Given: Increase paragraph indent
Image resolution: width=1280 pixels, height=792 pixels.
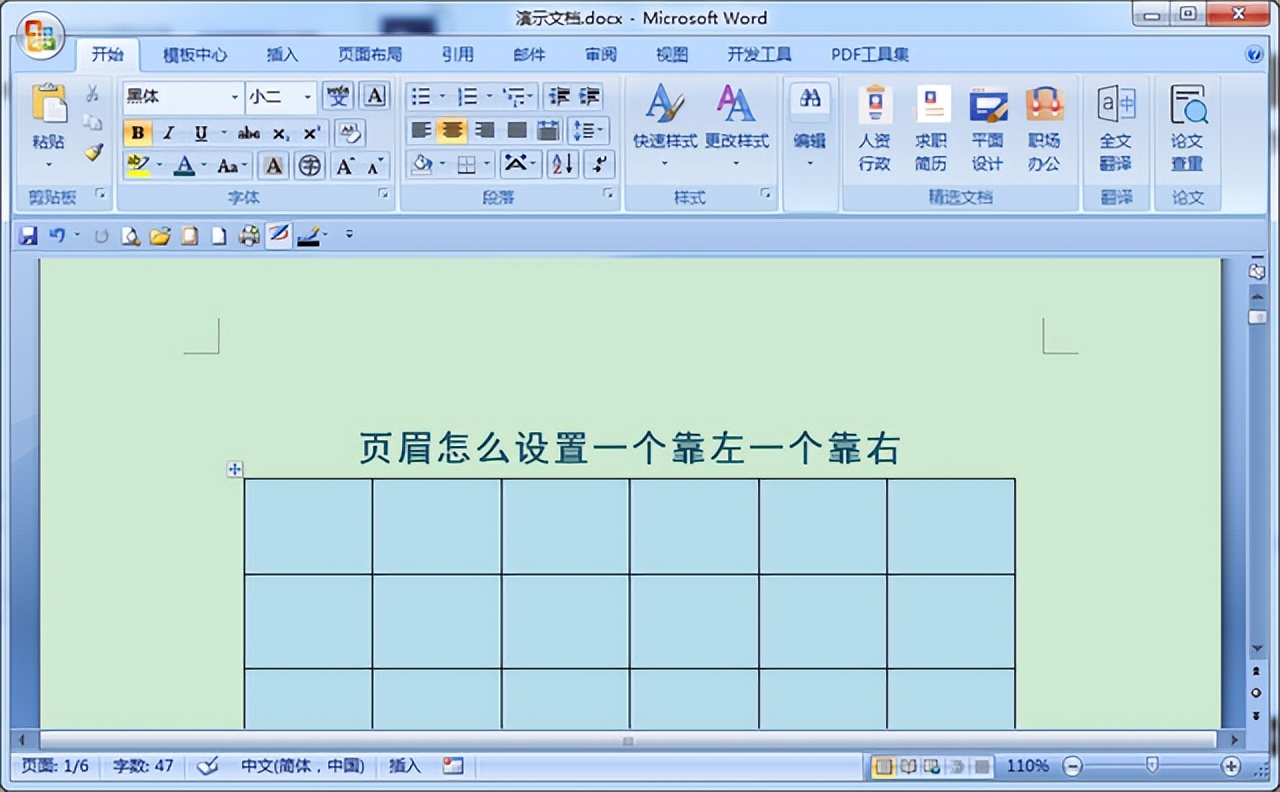Looking at the screenshot, I should coord(590,96).
